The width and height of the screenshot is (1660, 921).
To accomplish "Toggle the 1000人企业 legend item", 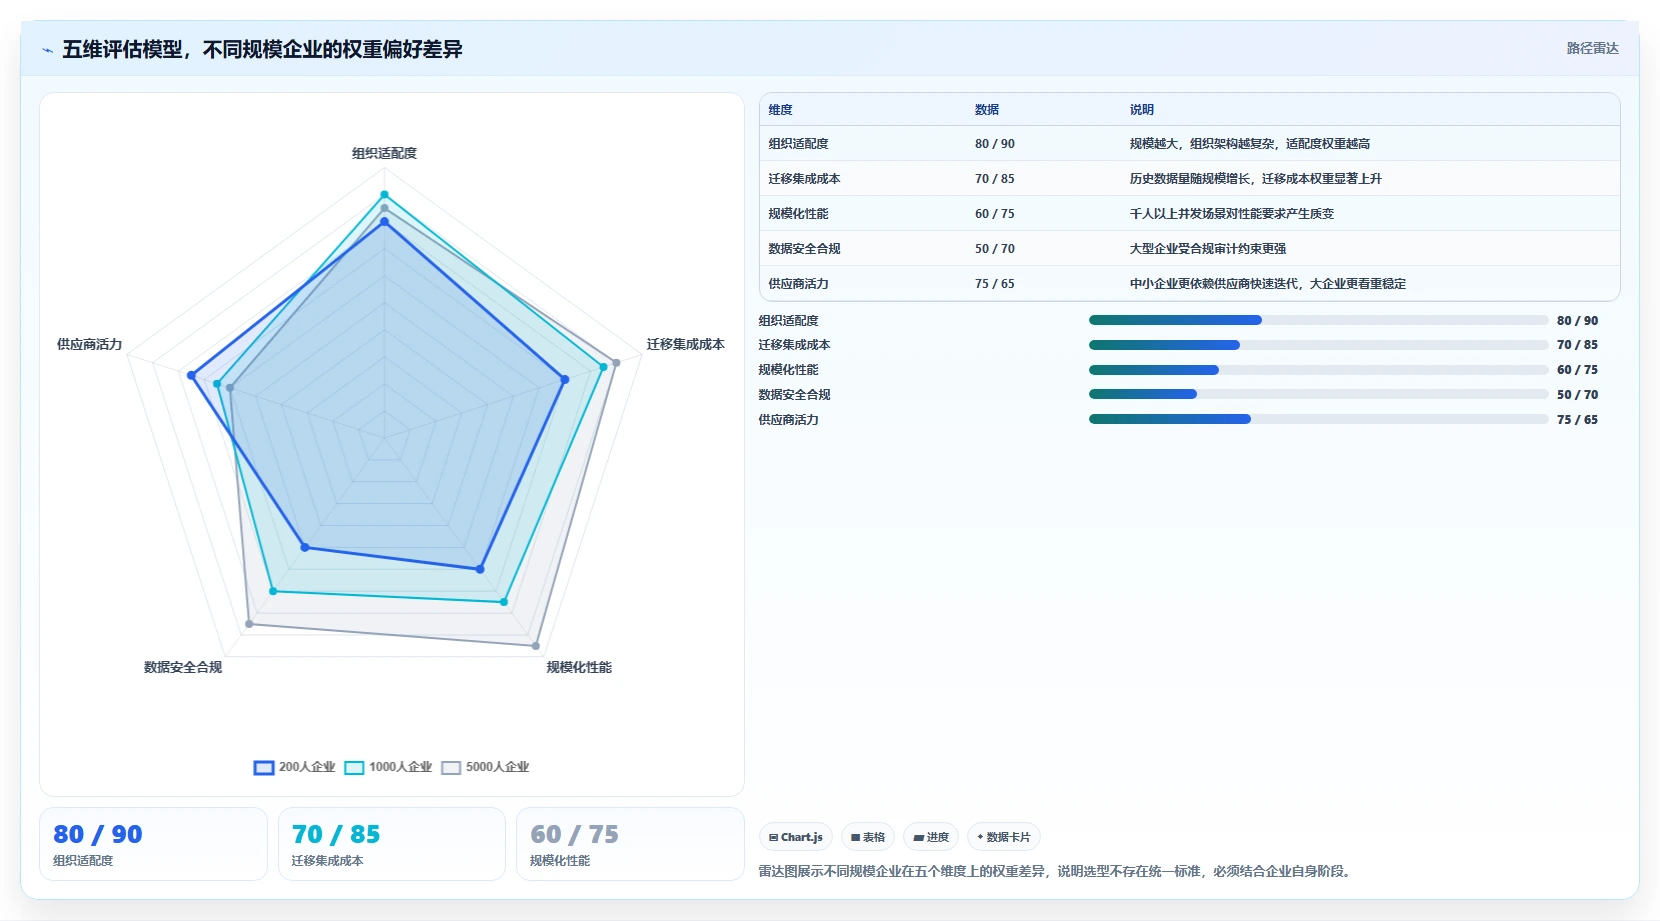I will (x=388, y=767).
